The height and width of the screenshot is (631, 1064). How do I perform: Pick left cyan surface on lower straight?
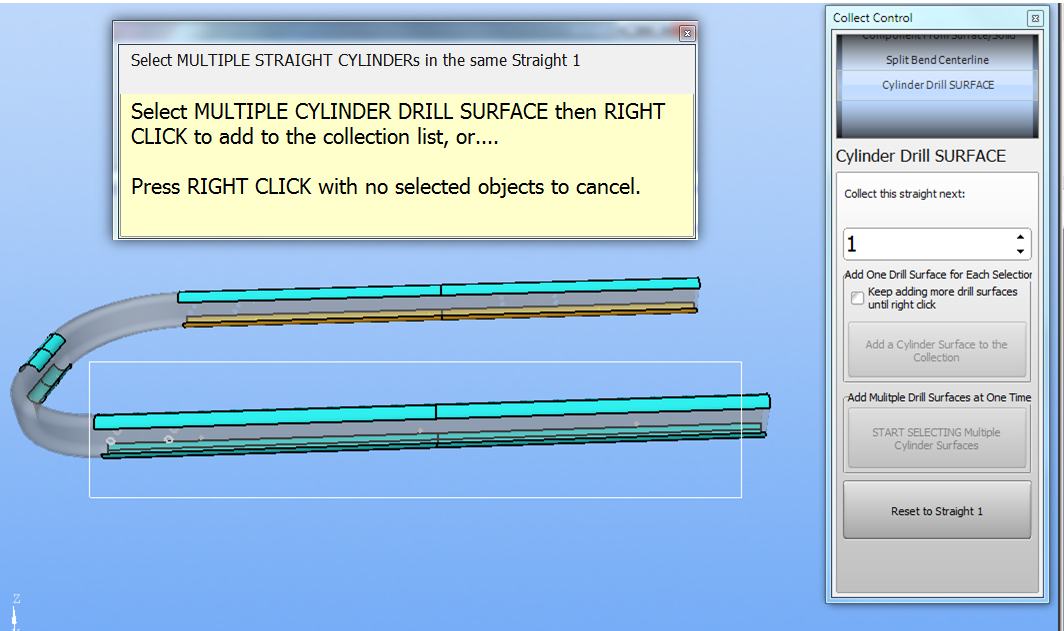(x=265, y=417)
